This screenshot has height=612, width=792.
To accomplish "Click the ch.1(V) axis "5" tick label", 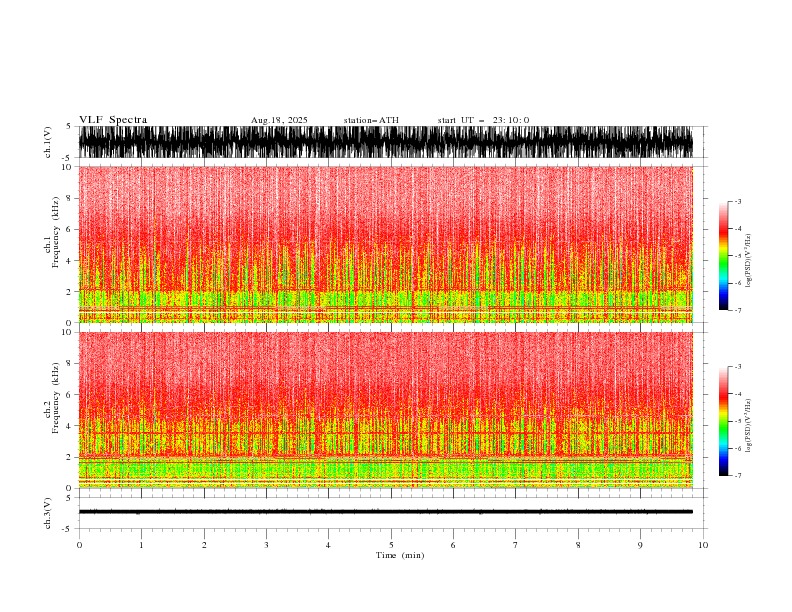I will pyautogui.click(x=70, y=126).
